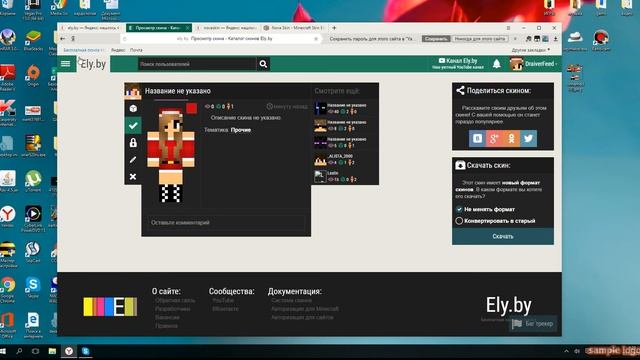Switch to the Nova Skin Minecraft tab
Viewport: 640px width, 360px height.
pos(294,28)
